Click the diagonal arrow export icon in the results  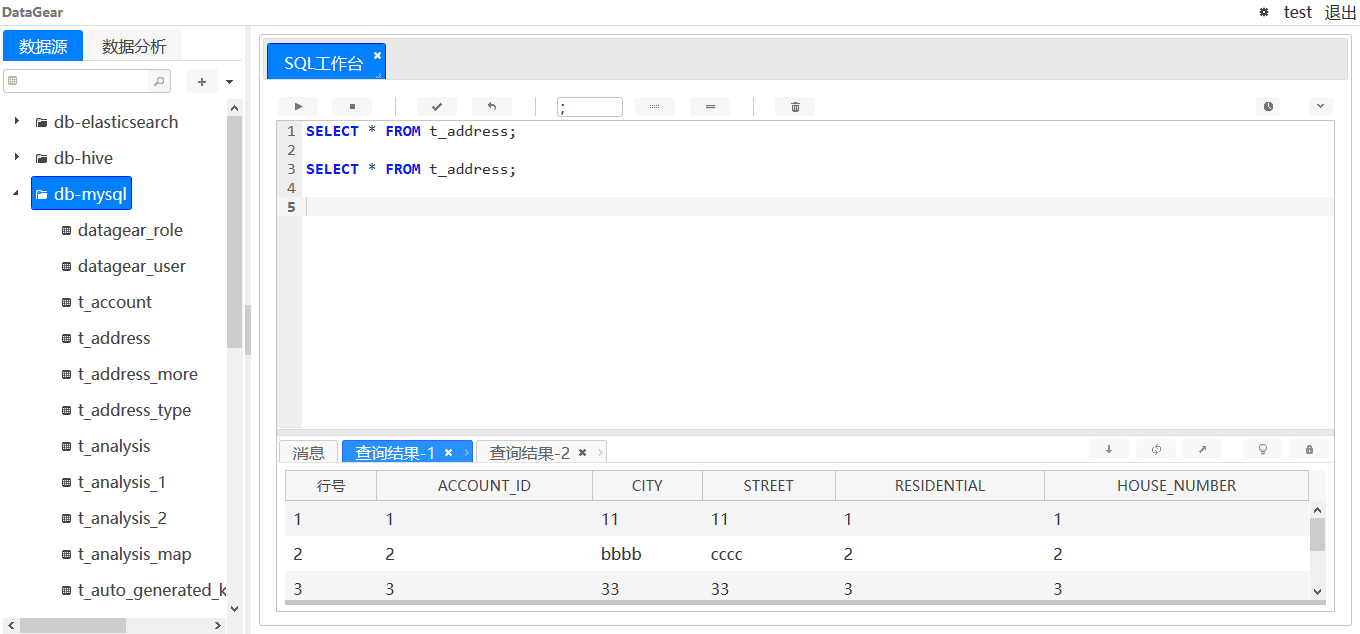point(1202,449)
